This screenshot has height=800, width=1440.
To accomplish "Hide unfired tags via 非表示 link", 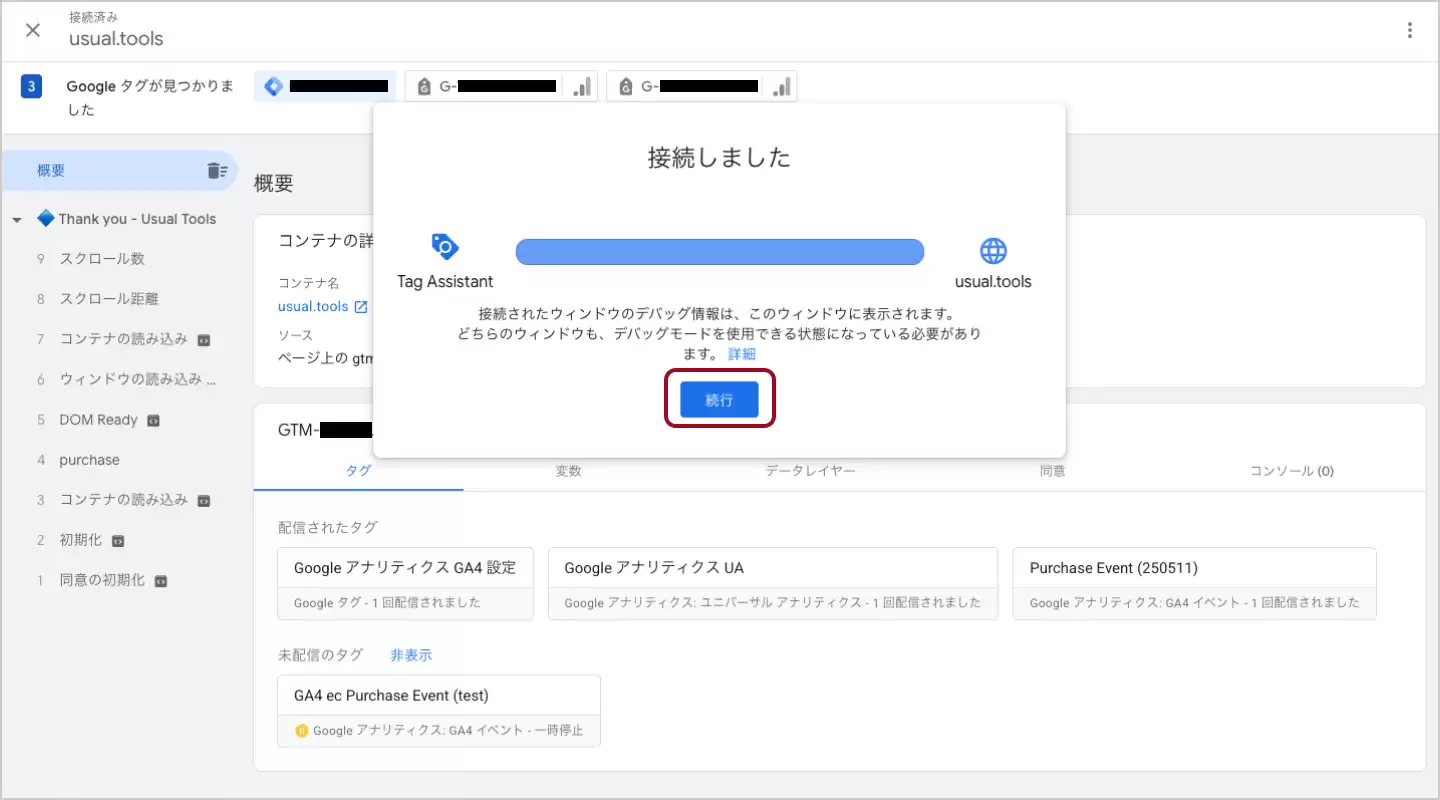I will tap(411, 656).
